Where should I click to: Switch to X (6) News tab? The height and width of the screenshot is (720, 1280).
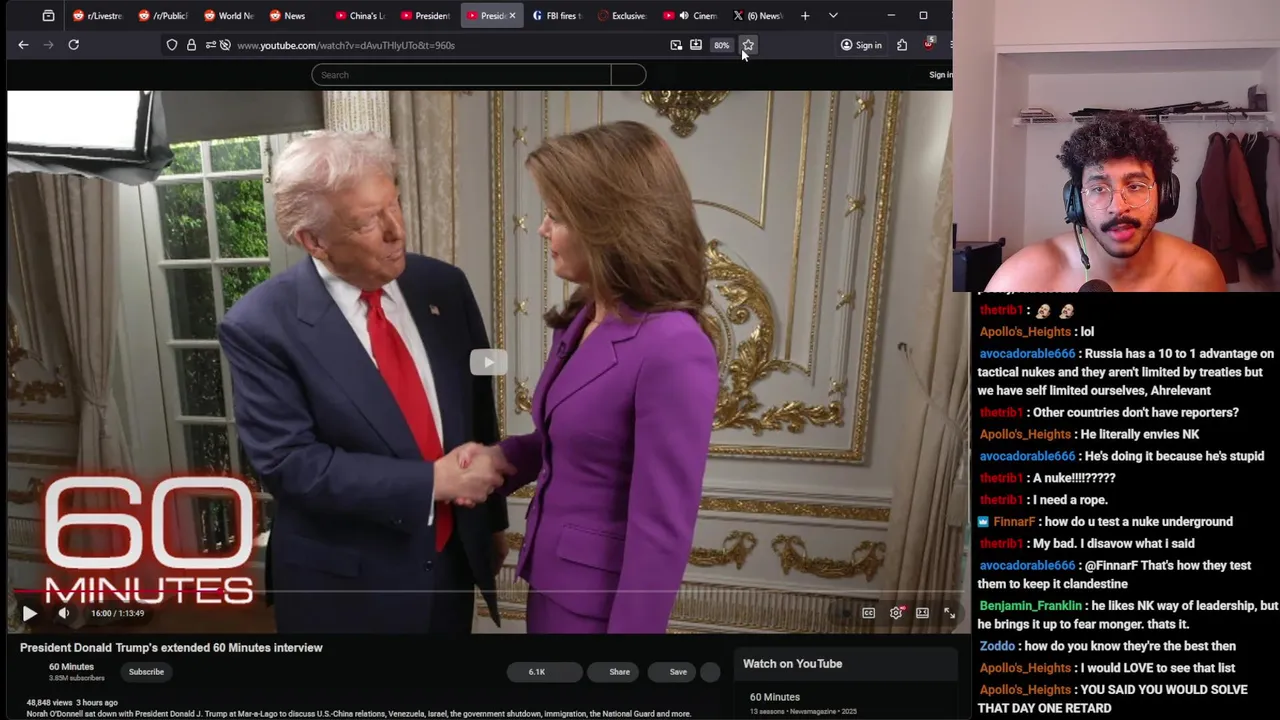[x=756, y=16]
